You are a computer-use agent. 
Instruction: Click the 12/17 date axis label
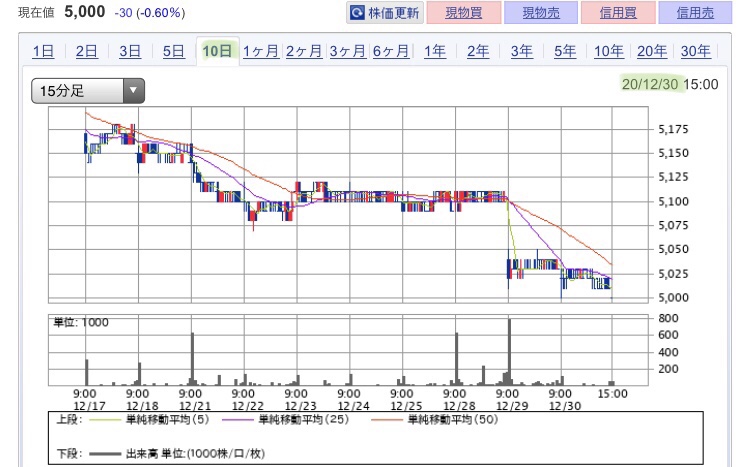coord(89,406)
